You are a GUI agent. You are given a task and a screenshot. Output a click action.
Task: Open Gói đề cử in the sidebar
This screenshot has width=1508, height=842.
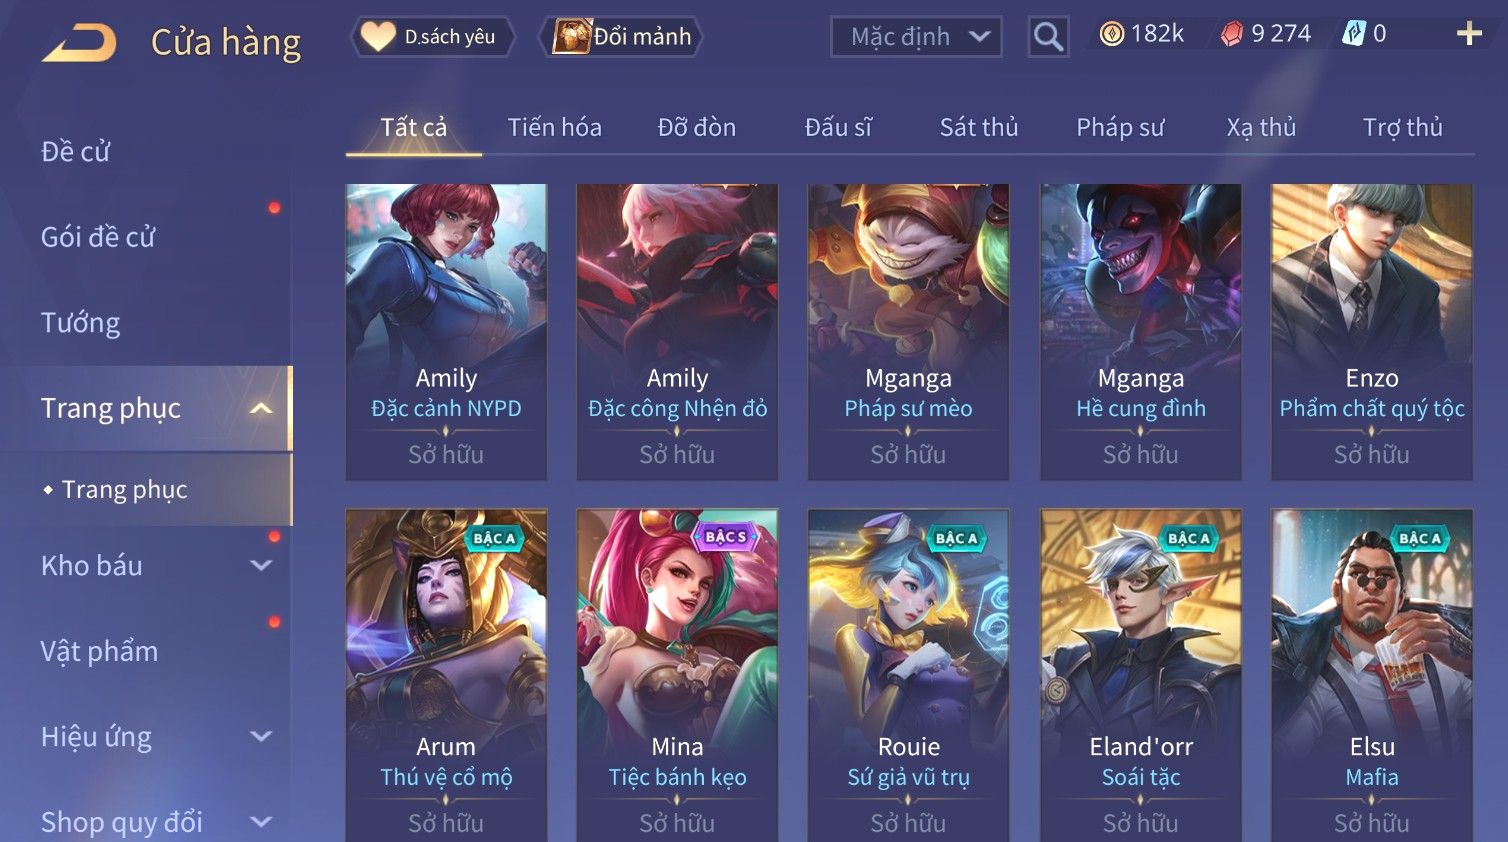click(x=98, y=237)
